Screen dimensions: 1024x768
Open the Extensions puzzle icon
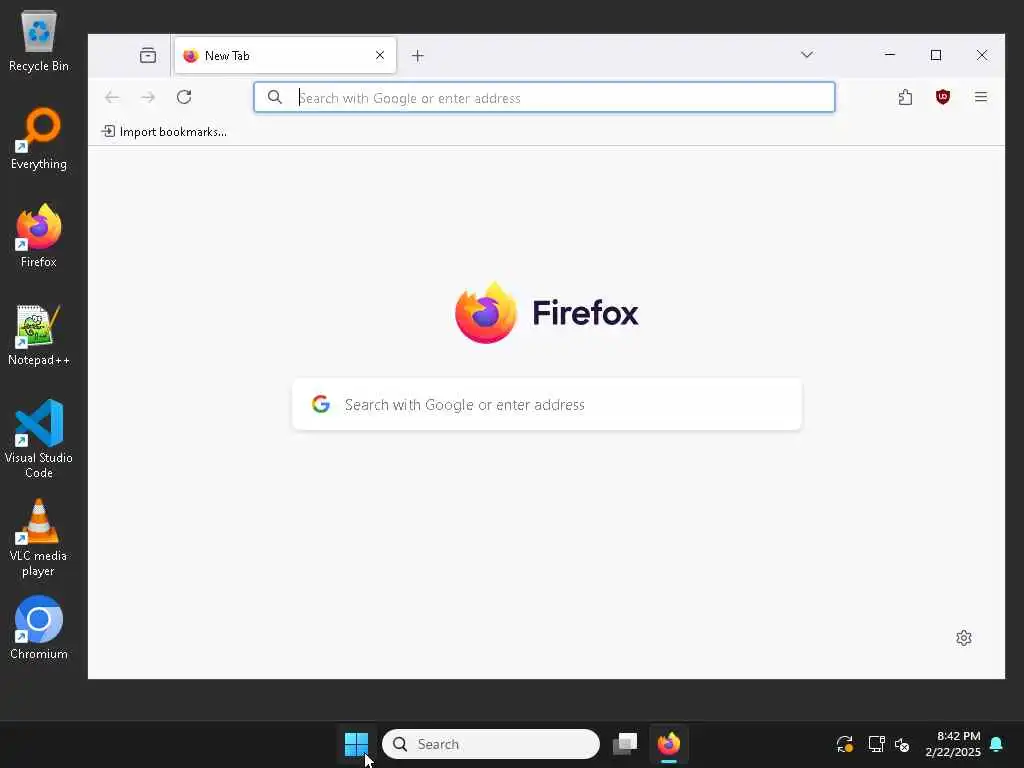[905, 97]
